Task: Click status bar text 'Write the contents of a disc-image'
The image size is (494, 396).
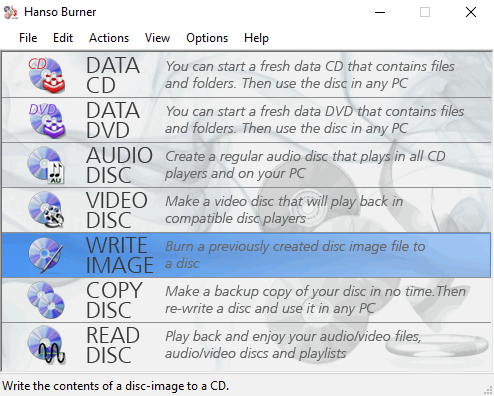Action: [x=116, y=386]
